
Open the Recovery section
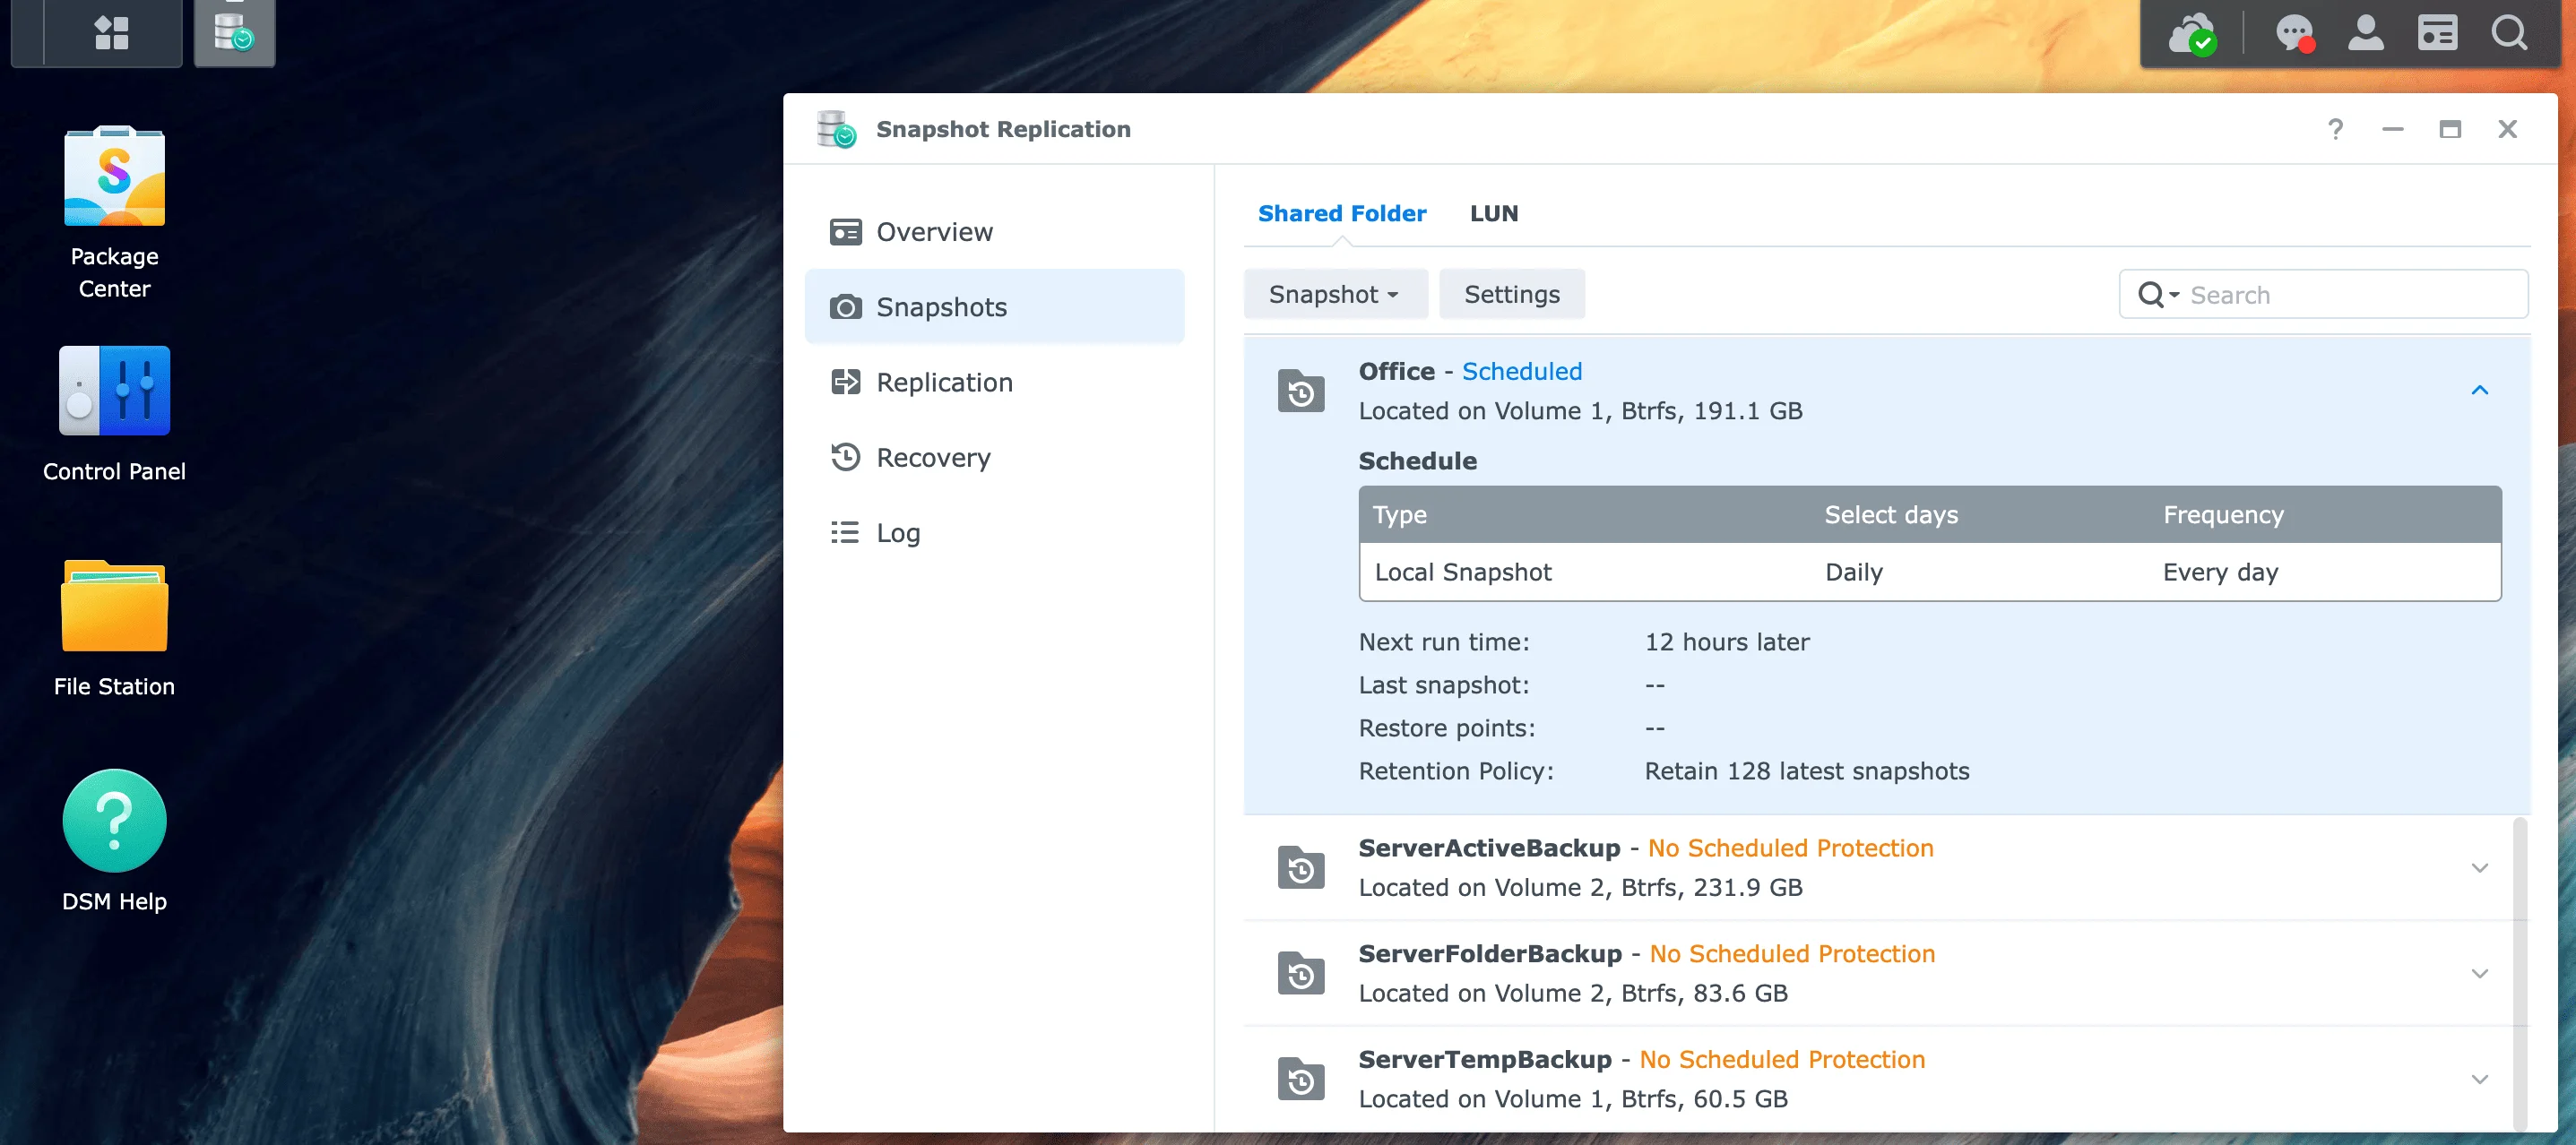point(933,457)
